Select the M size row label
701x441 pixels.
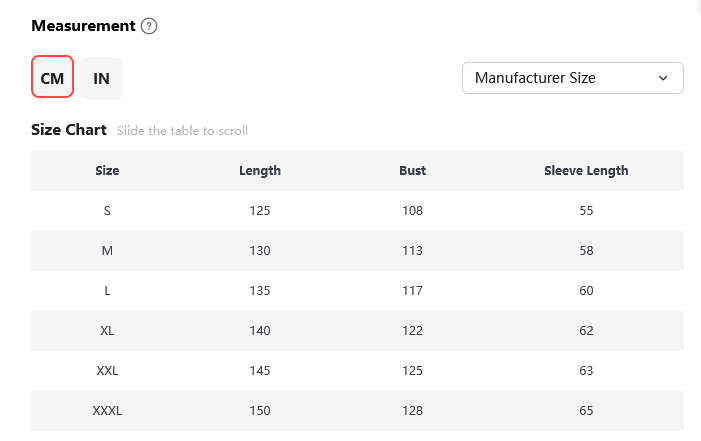tap(107, 251)
